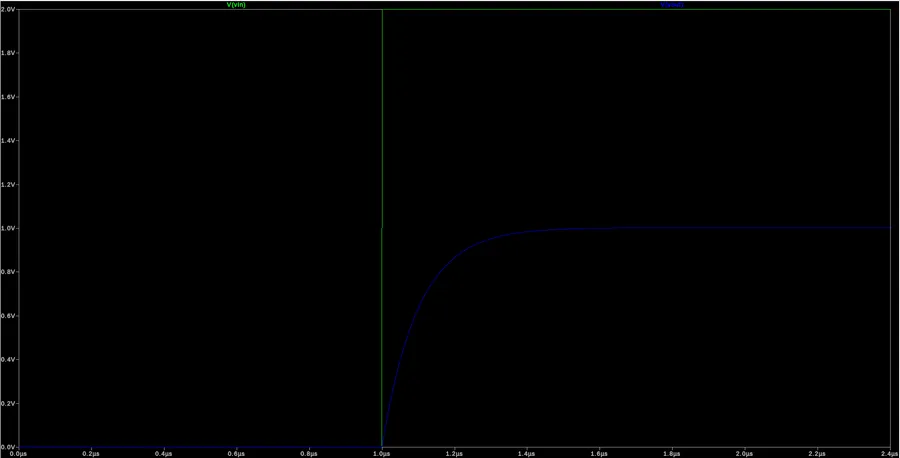Click the 2.0V vertical axis label

[x=7, y=9]
